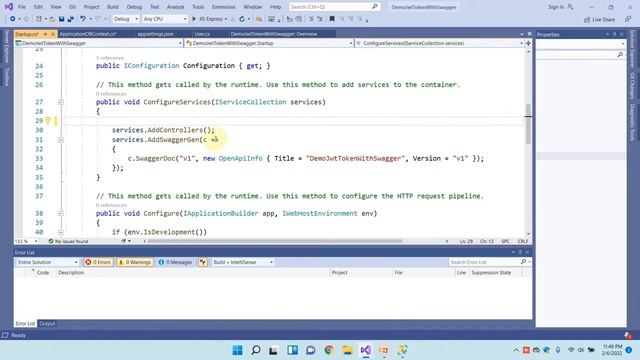Collapse the AddSwaggerGen block at line 31
640x360 pixels.
tap(61, 140)
